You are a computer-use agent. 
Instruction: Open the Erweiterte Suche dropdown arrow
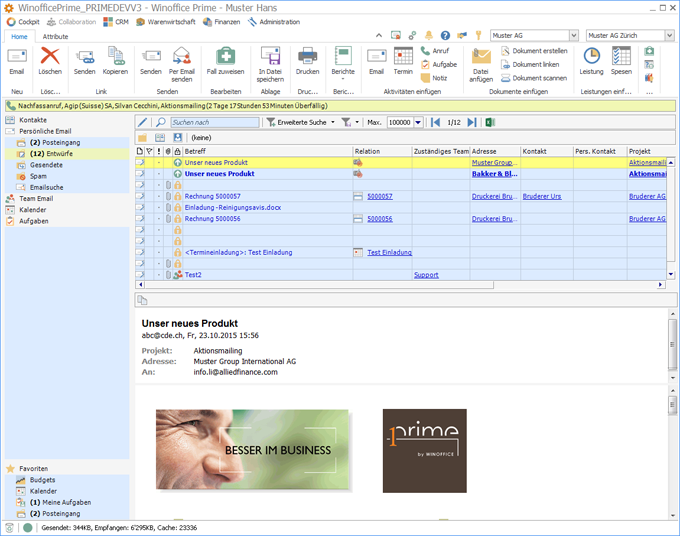[333, 122]
